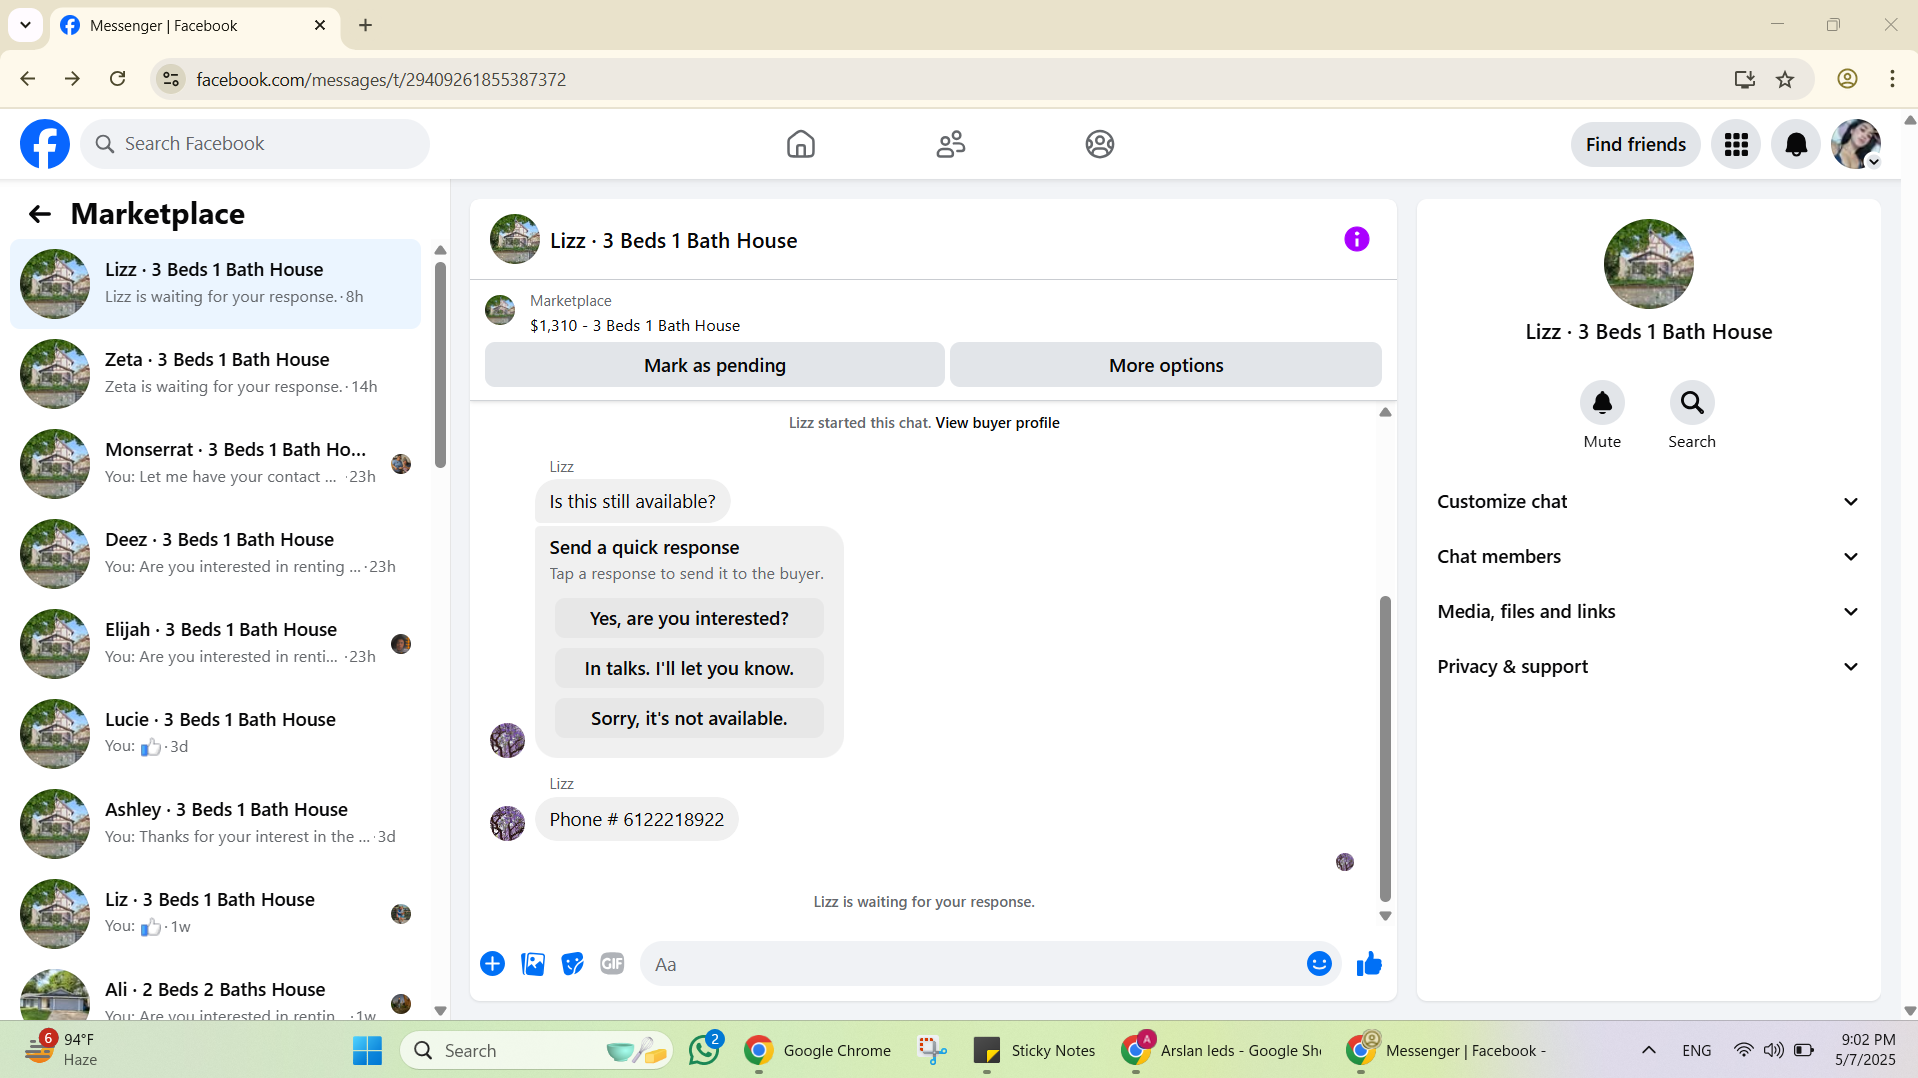Screen dimensions: 1918x1078
Task: Expand Media, files and links section
Action: [x=1648, y=612]
